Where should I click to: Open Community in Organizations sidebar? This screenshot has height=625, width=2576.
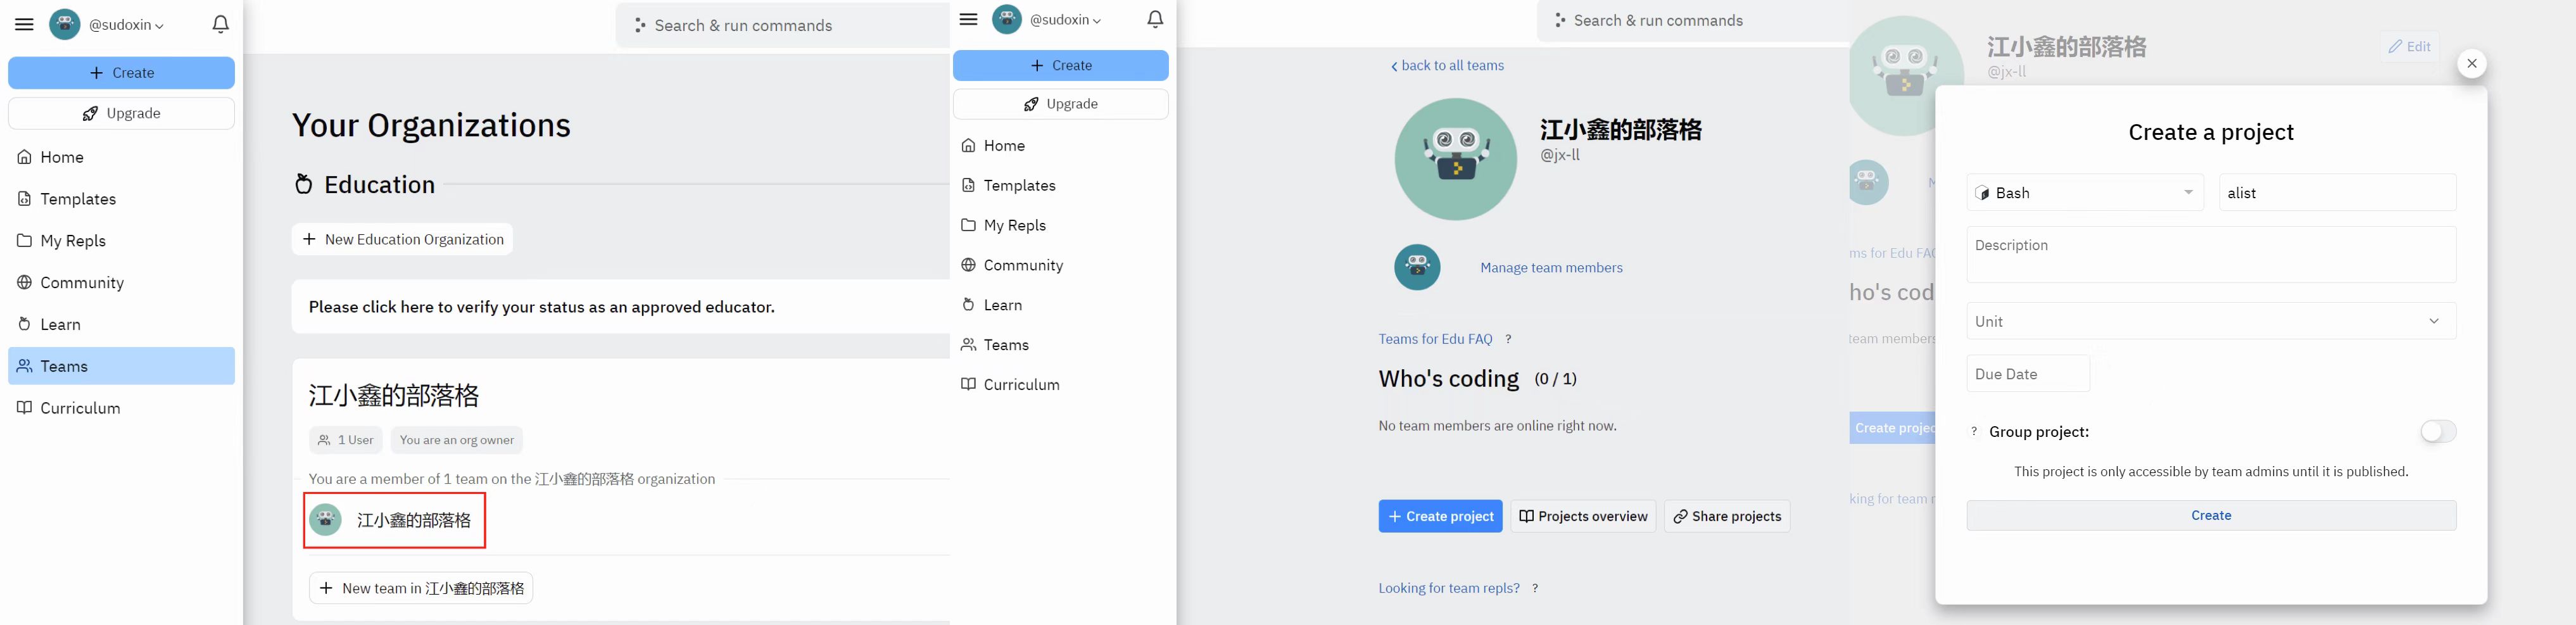(x=121, y=283)
